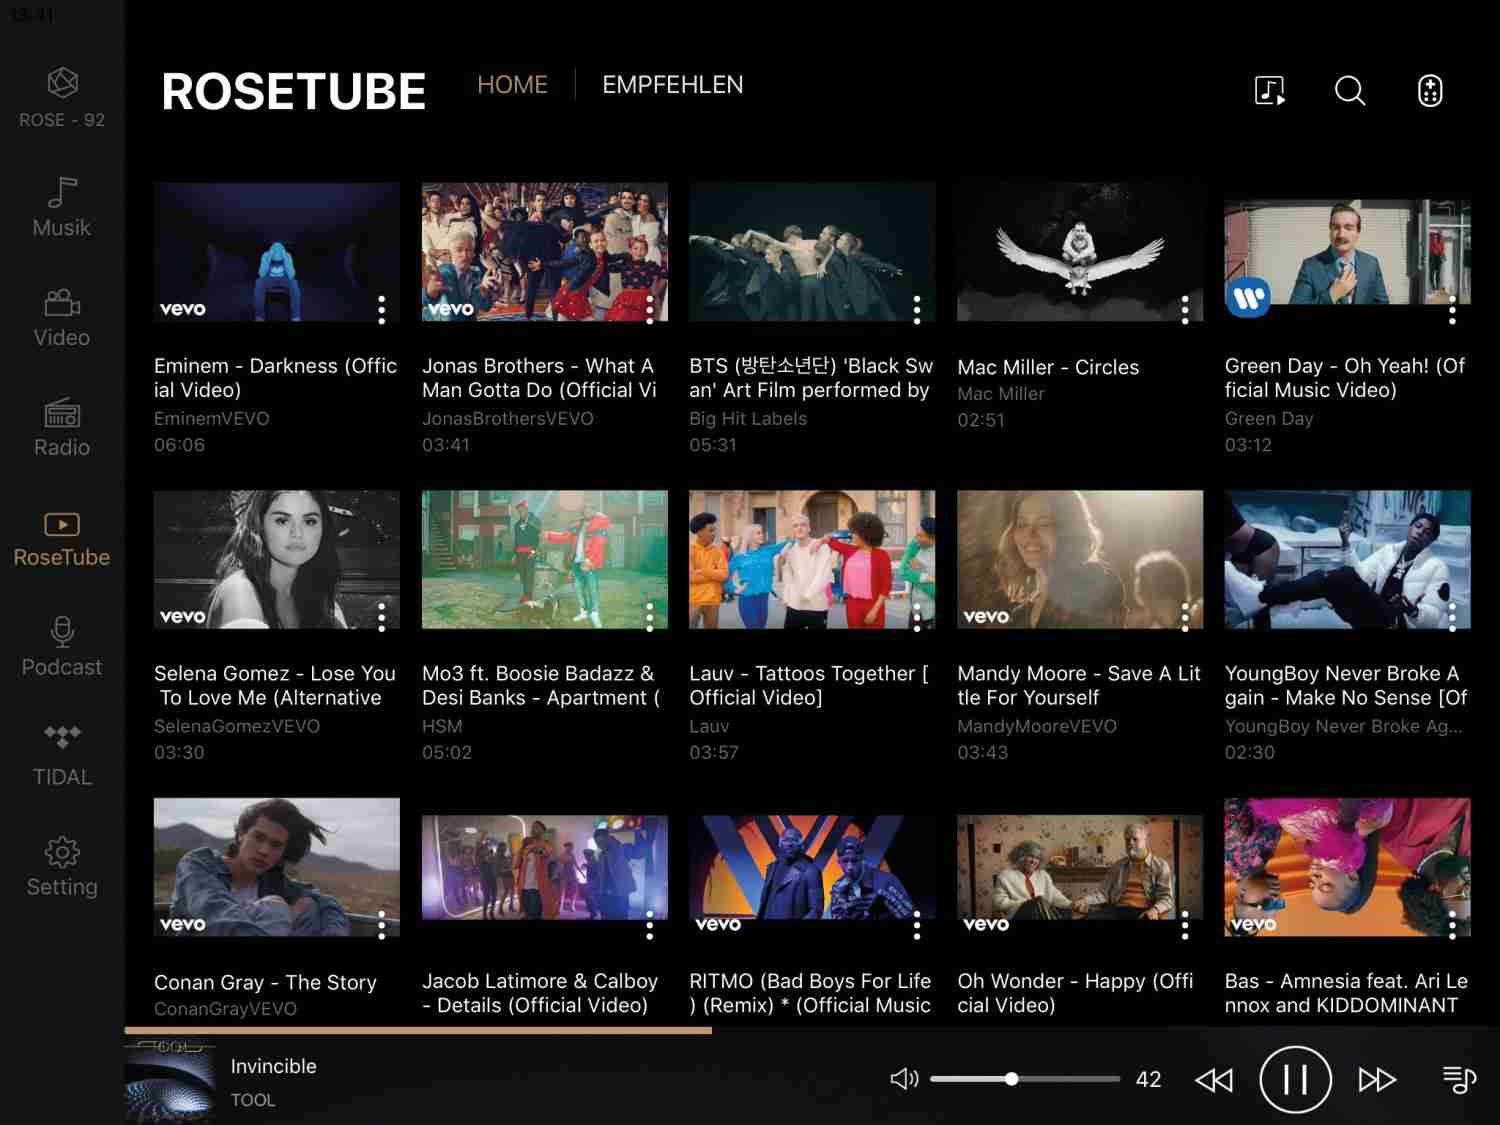Open options for Green Day video
Image resolution: width=1500 pixels, height=1125 pixels.
(1452, 309)
